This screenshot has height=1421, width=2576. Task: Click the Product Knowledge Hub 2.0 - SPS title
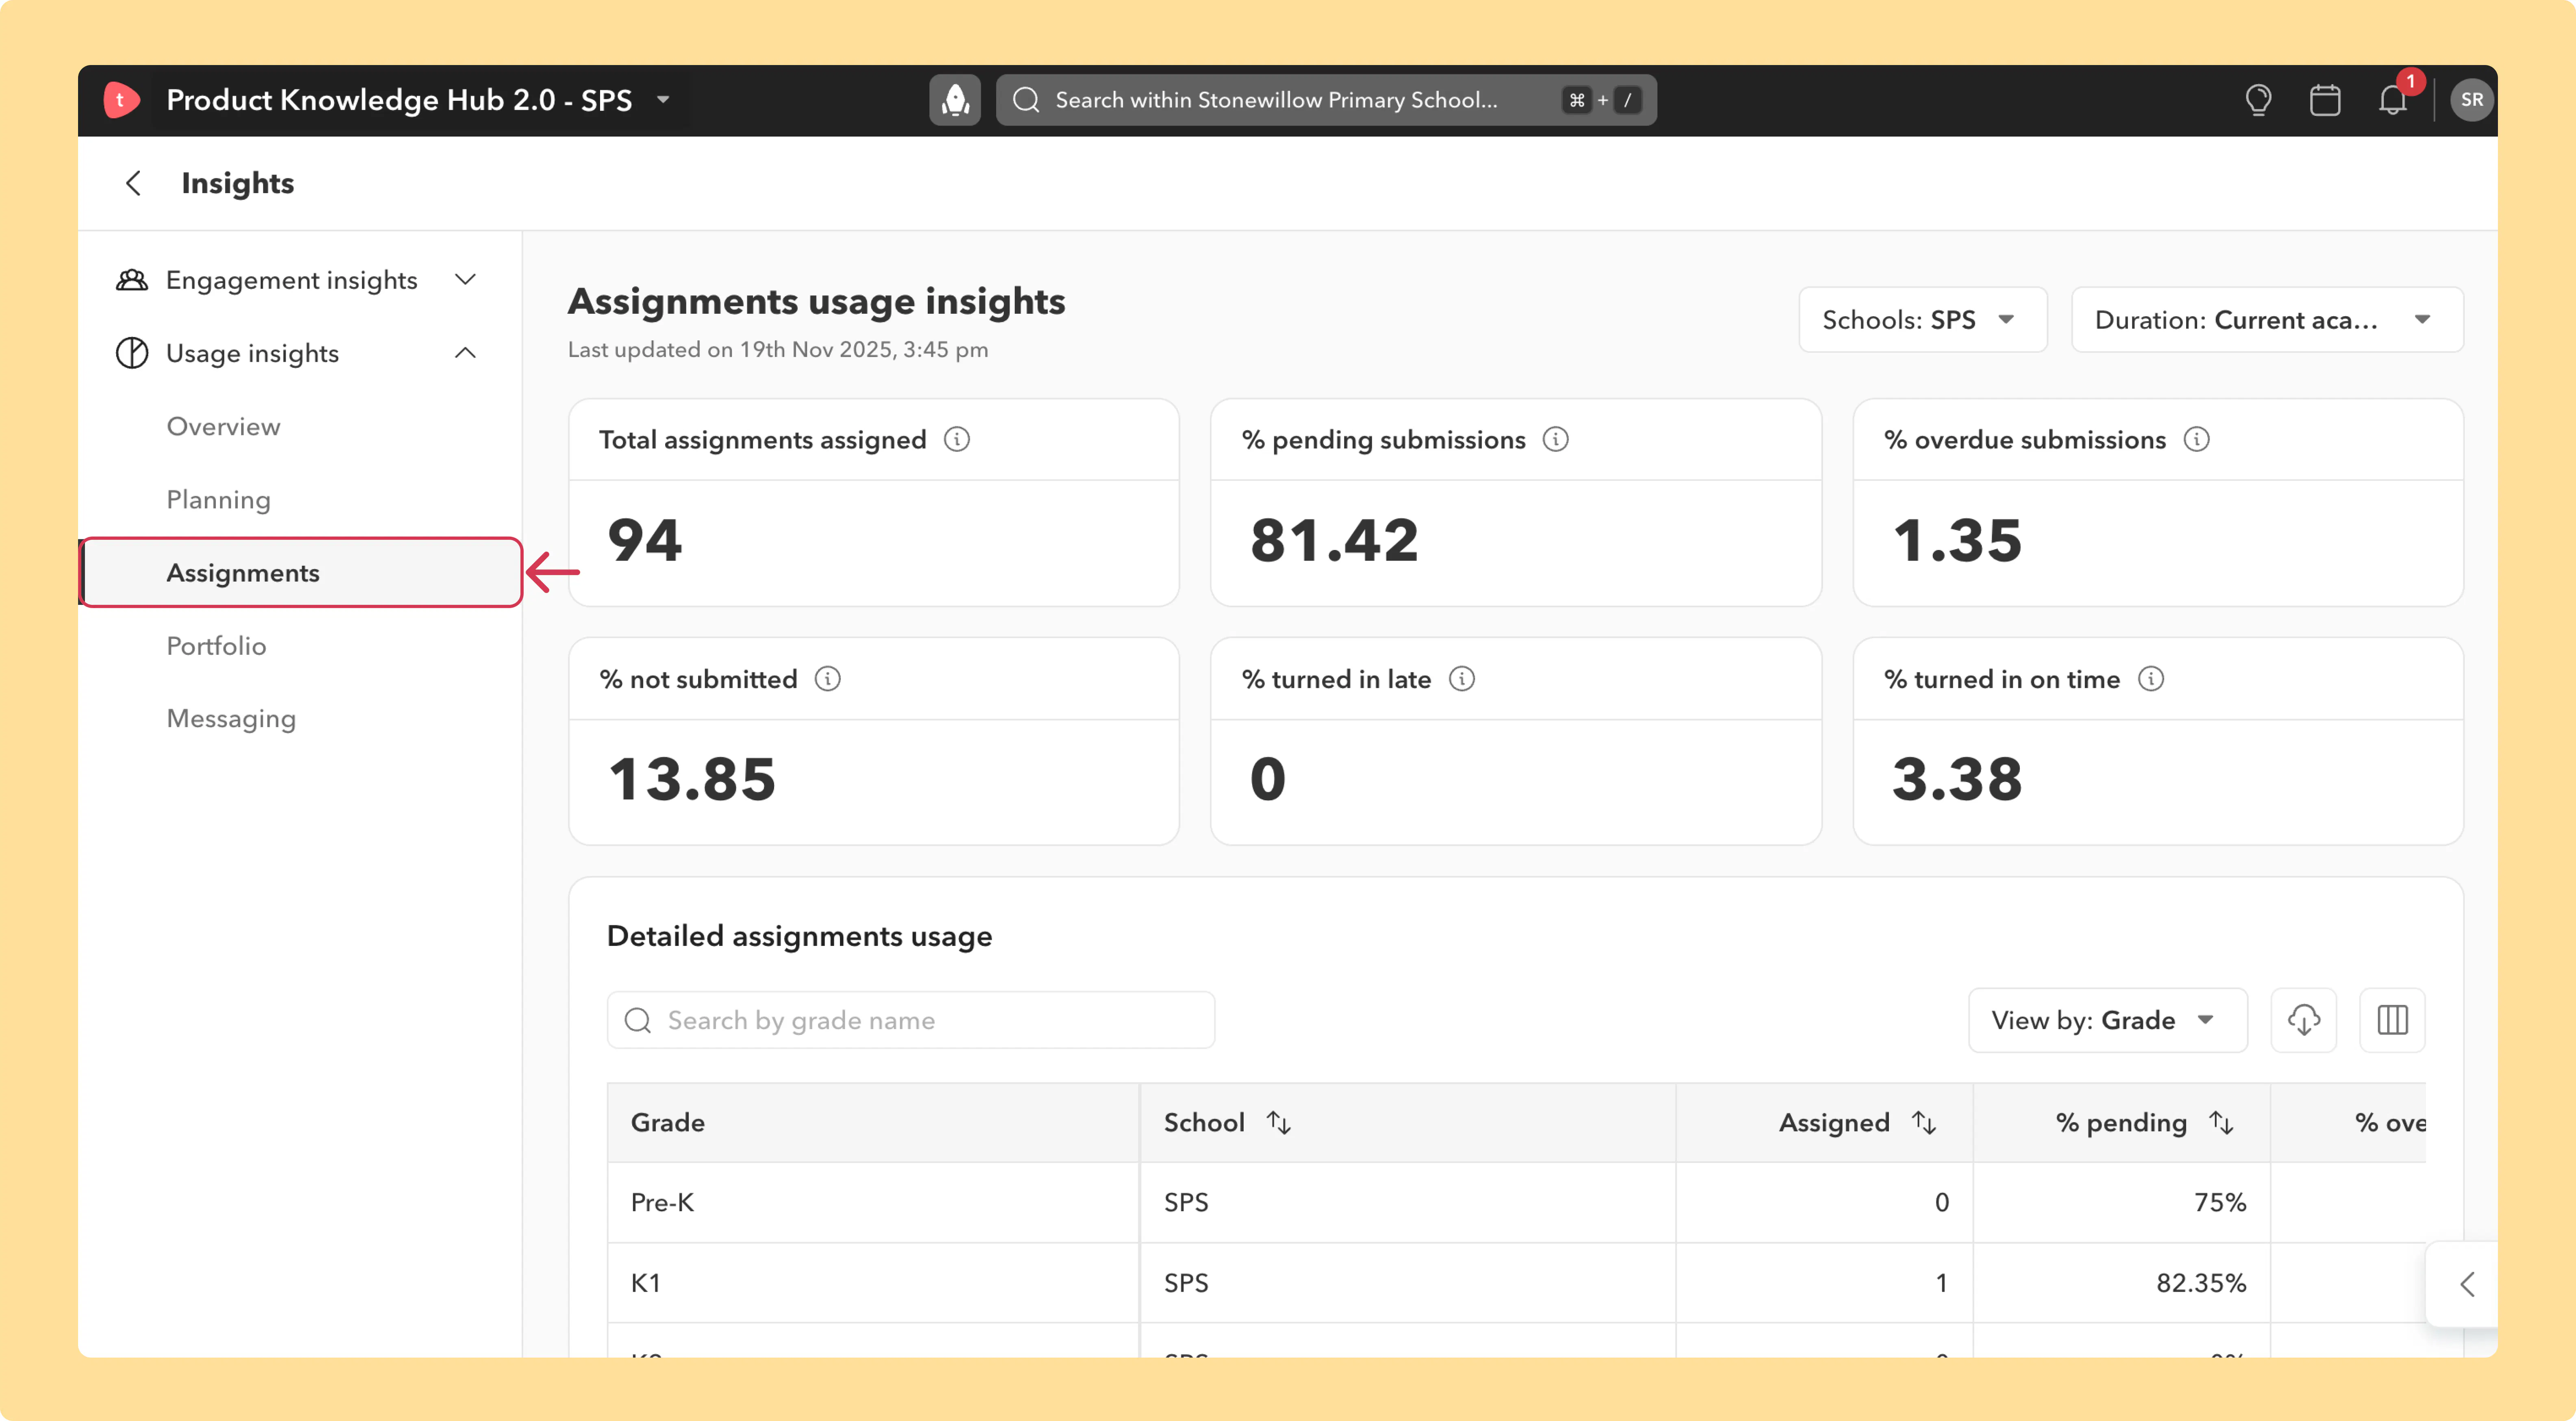click(399, 100)
